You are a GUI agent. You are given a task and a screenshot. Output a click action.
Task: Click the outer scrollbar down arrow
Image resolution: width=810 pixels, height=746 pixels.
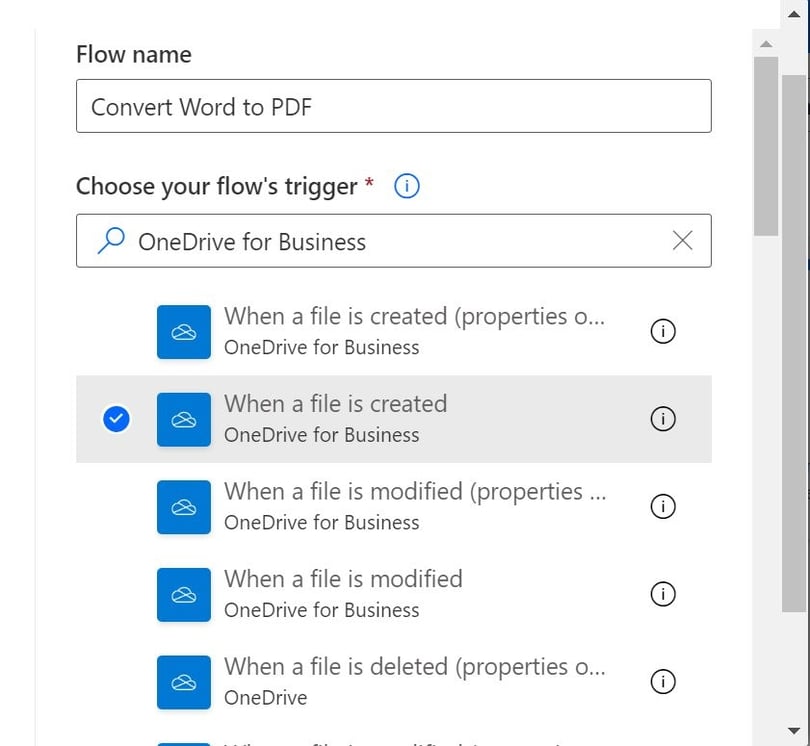coord(794,731)
